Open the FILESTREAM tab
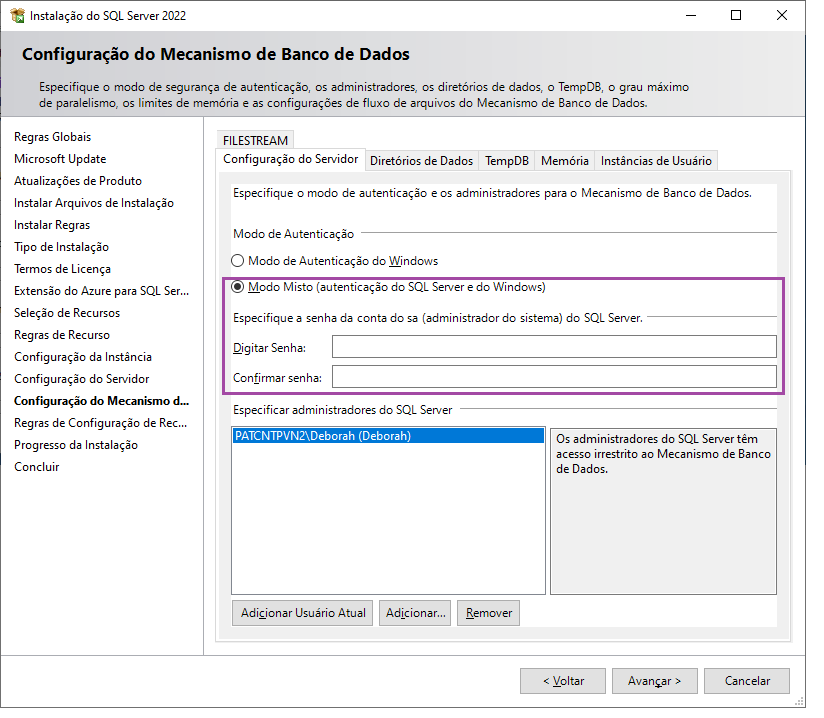824x718 pixels. pos(255,140)
